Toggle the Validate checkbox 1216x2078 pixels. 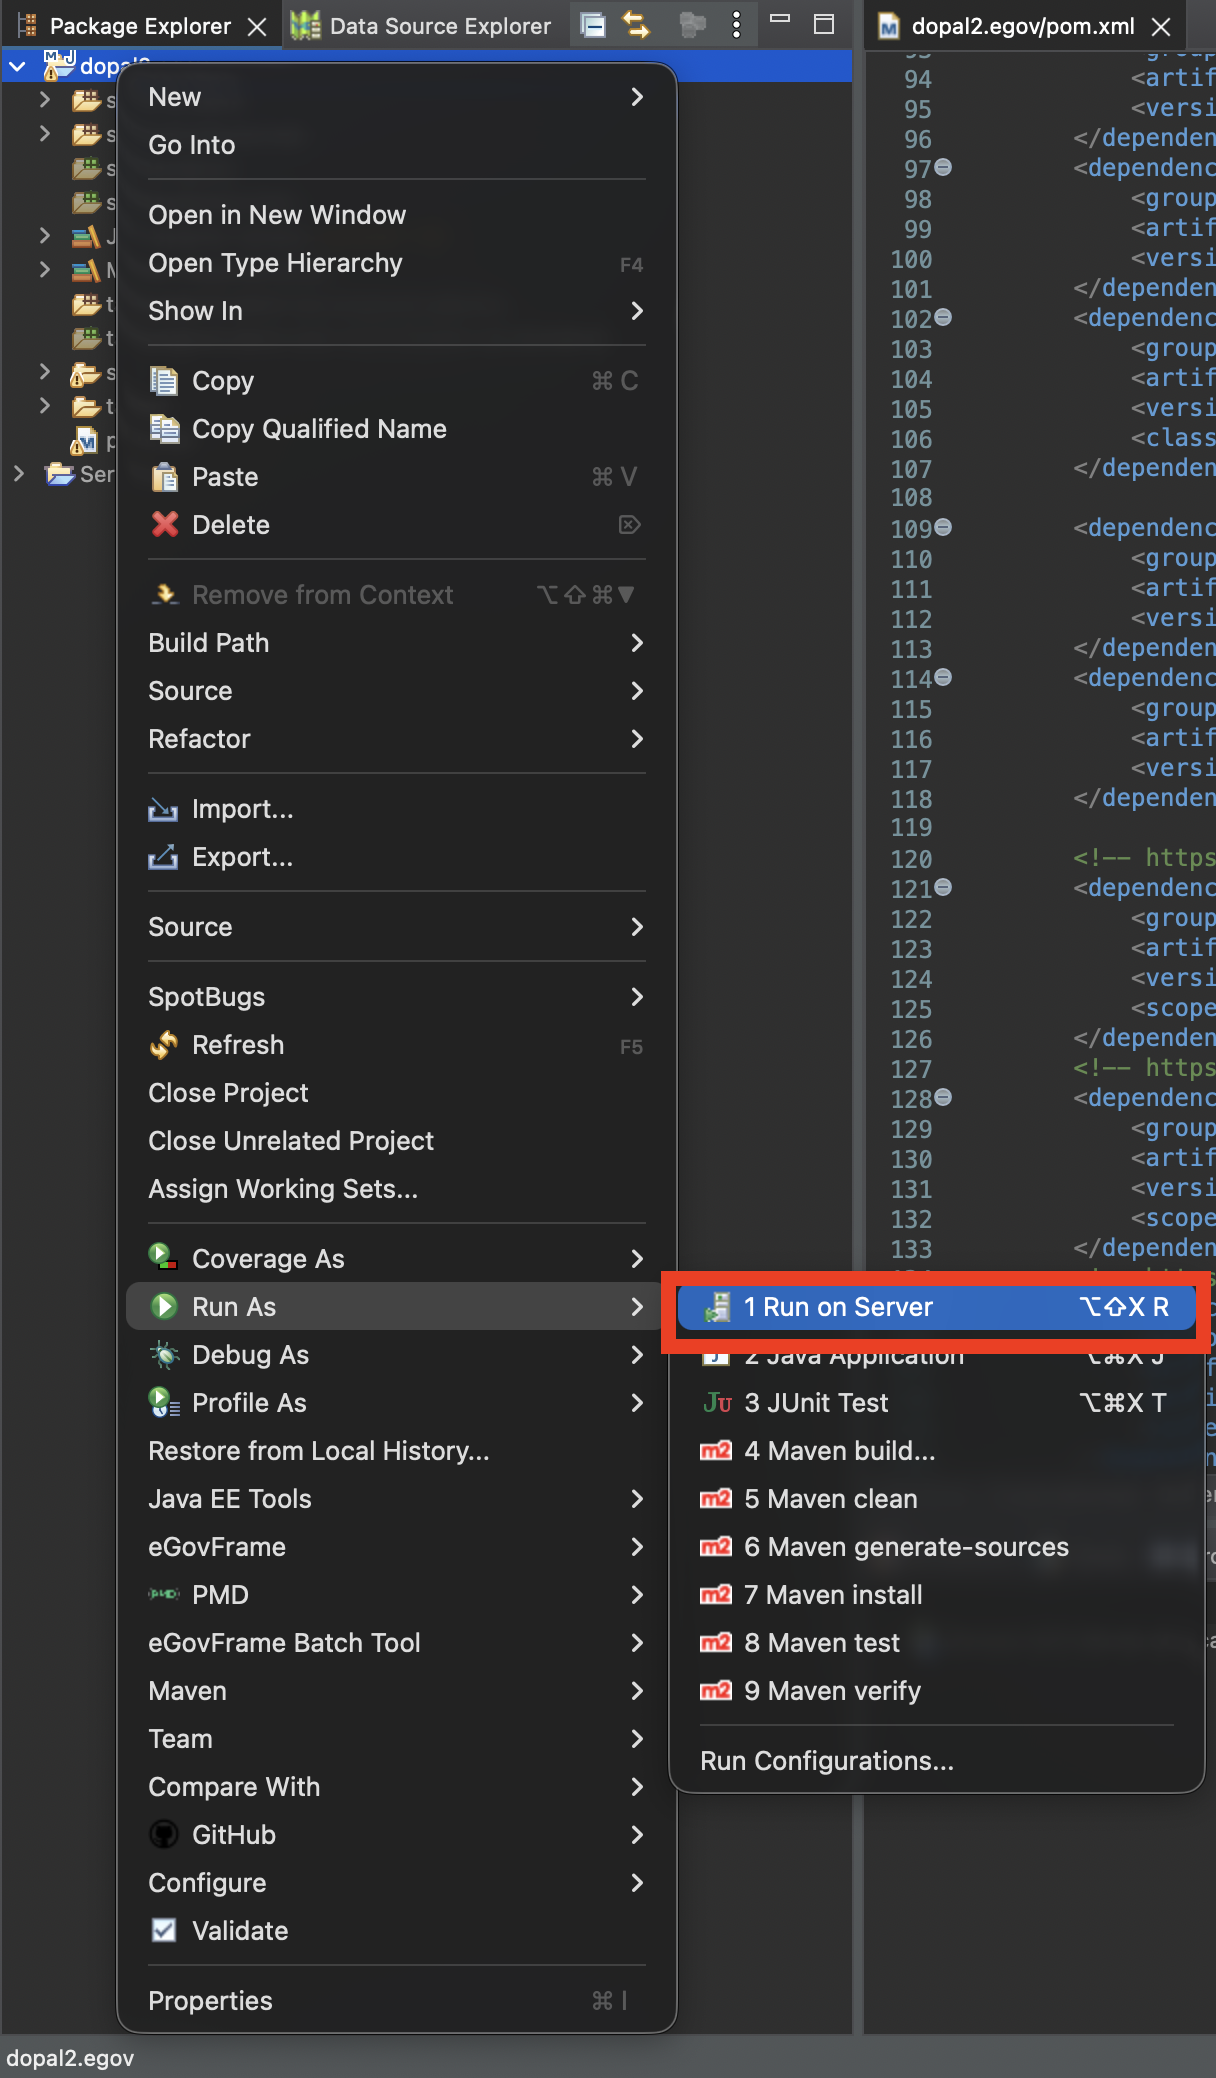[x=164, y=1930]
